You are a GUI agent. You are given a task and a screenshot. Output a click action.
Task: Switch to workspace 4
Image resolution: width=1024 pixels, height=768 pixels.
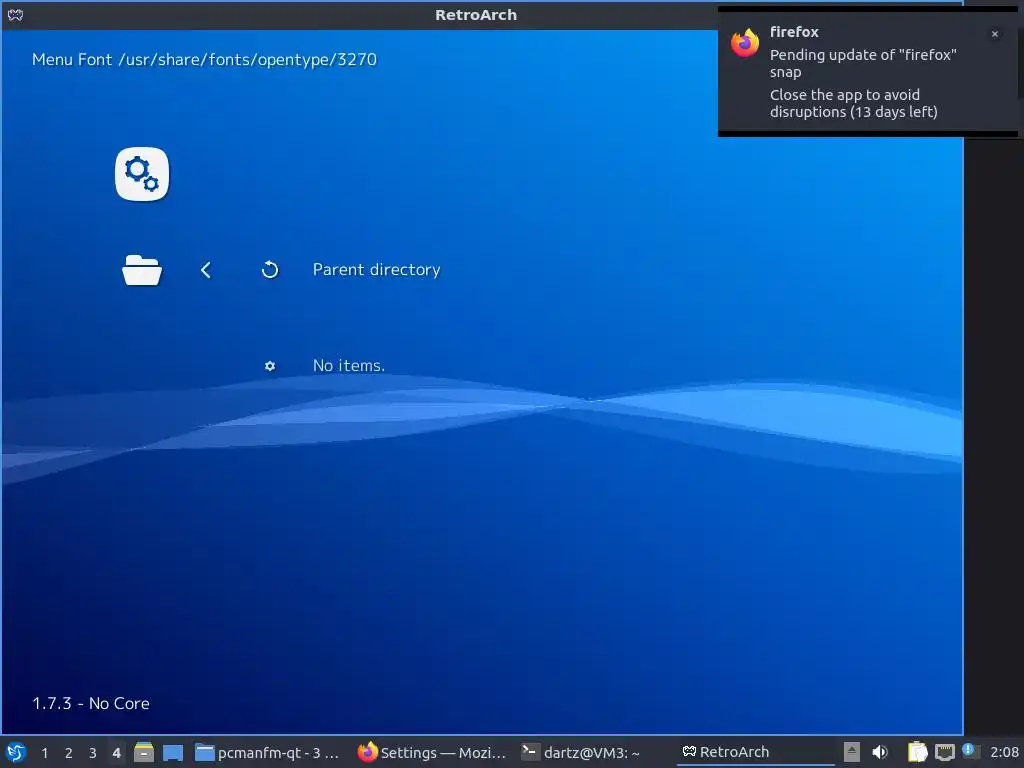coord(116,753)
